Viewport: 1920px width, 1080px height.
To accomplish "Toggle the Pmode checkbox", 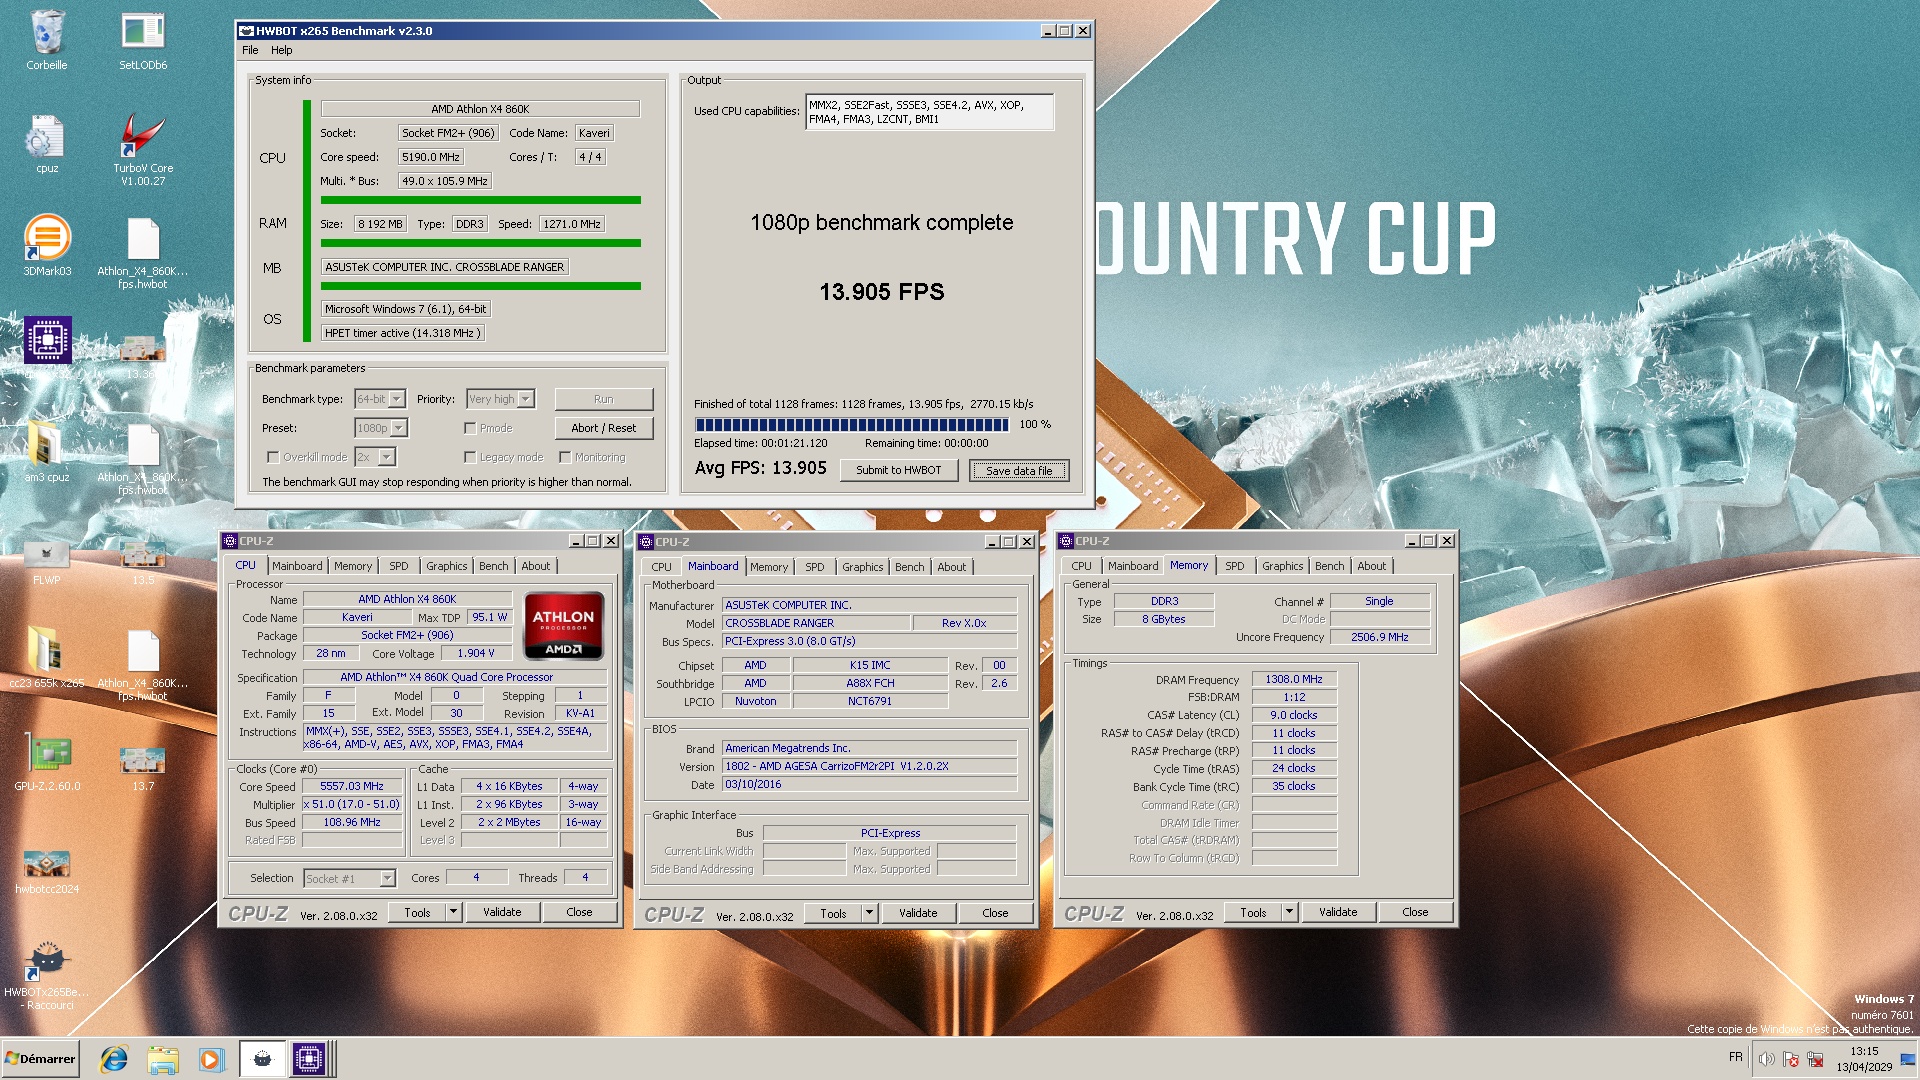I will tap(470, 428).
